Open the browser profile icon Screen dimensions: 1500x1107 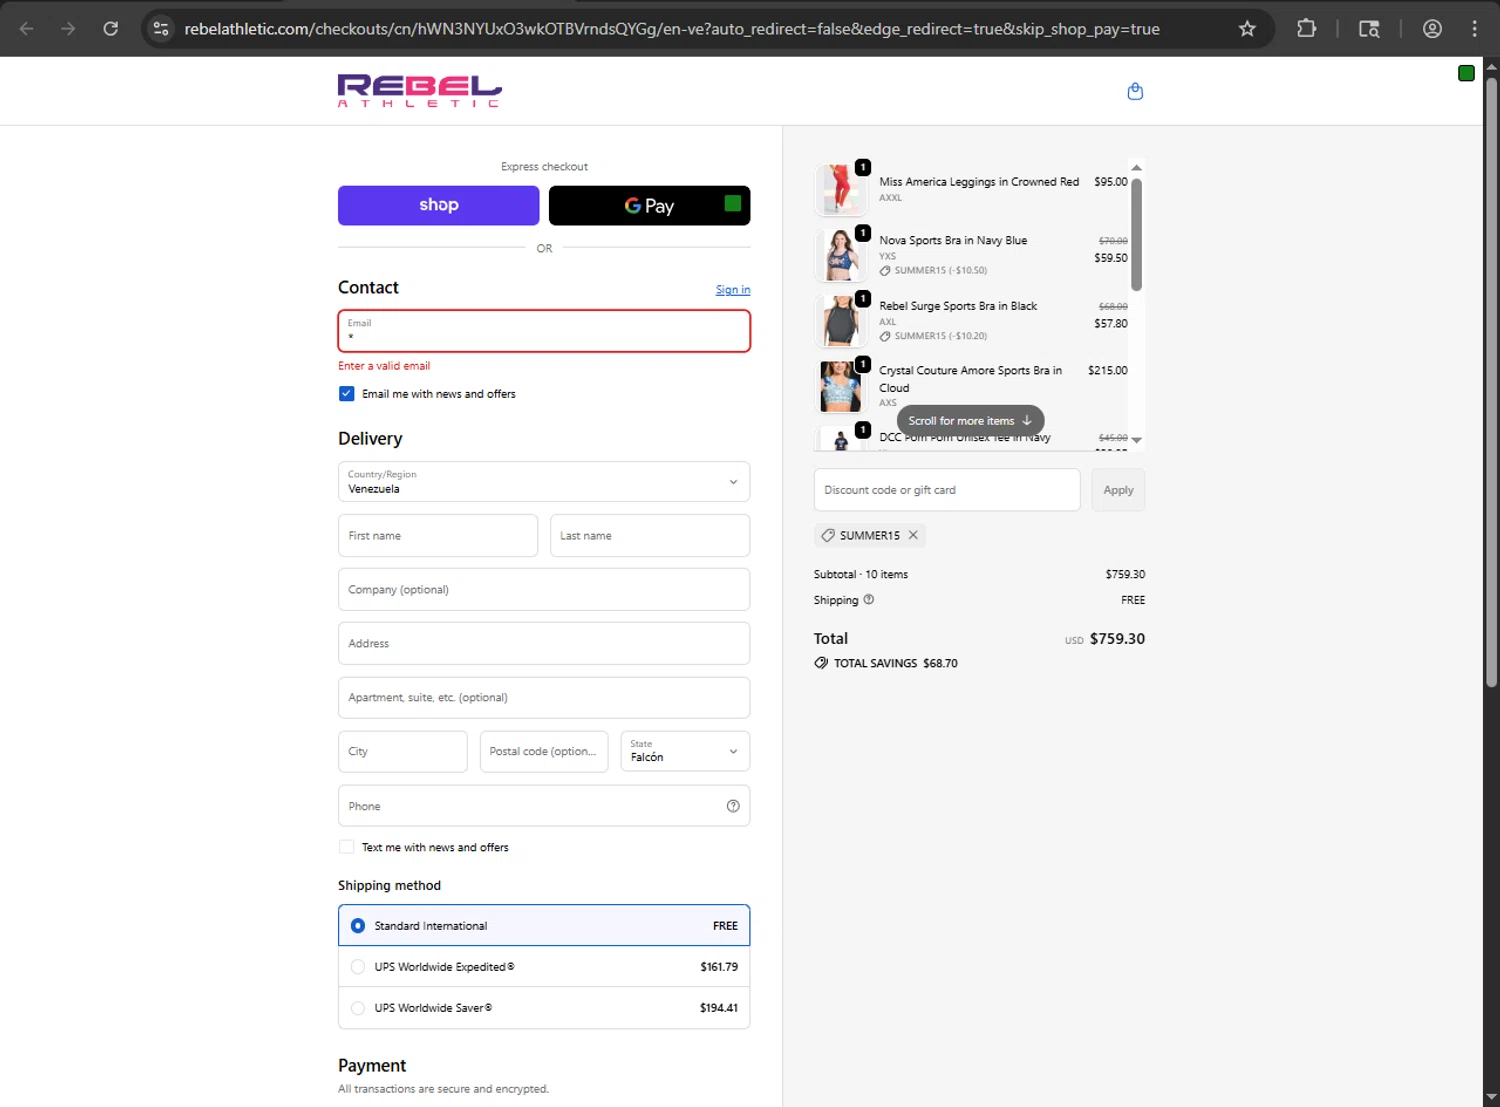(1432, 29)
